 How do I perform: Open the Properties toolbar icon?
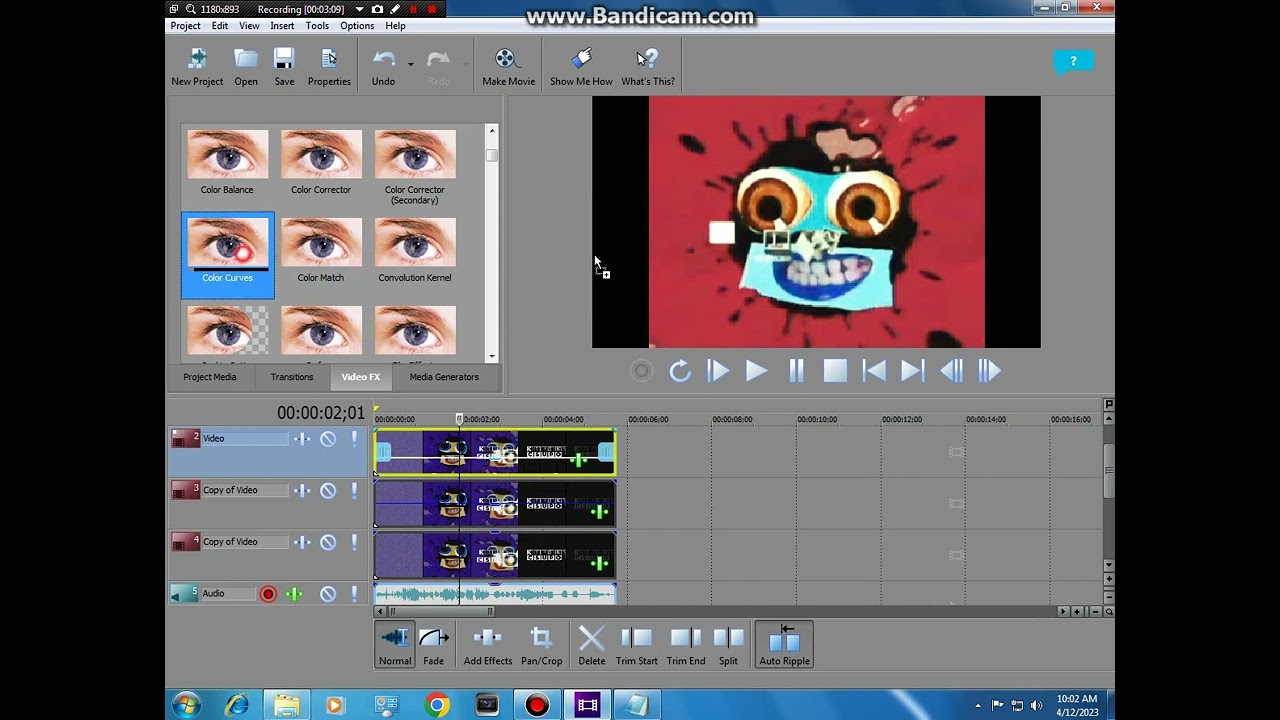(329, 67)
